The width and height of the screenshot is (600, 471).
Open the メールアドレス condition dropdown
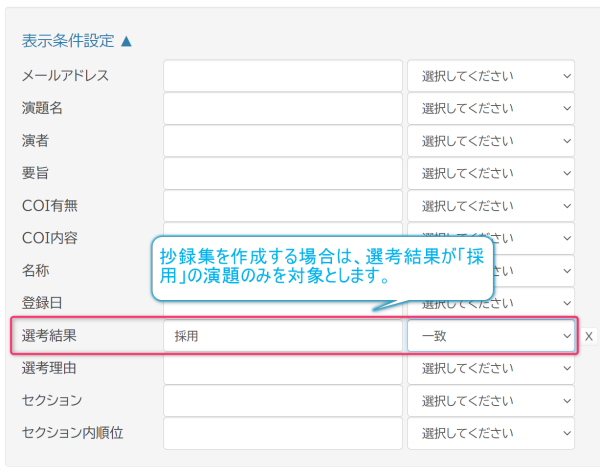[491, 76]
